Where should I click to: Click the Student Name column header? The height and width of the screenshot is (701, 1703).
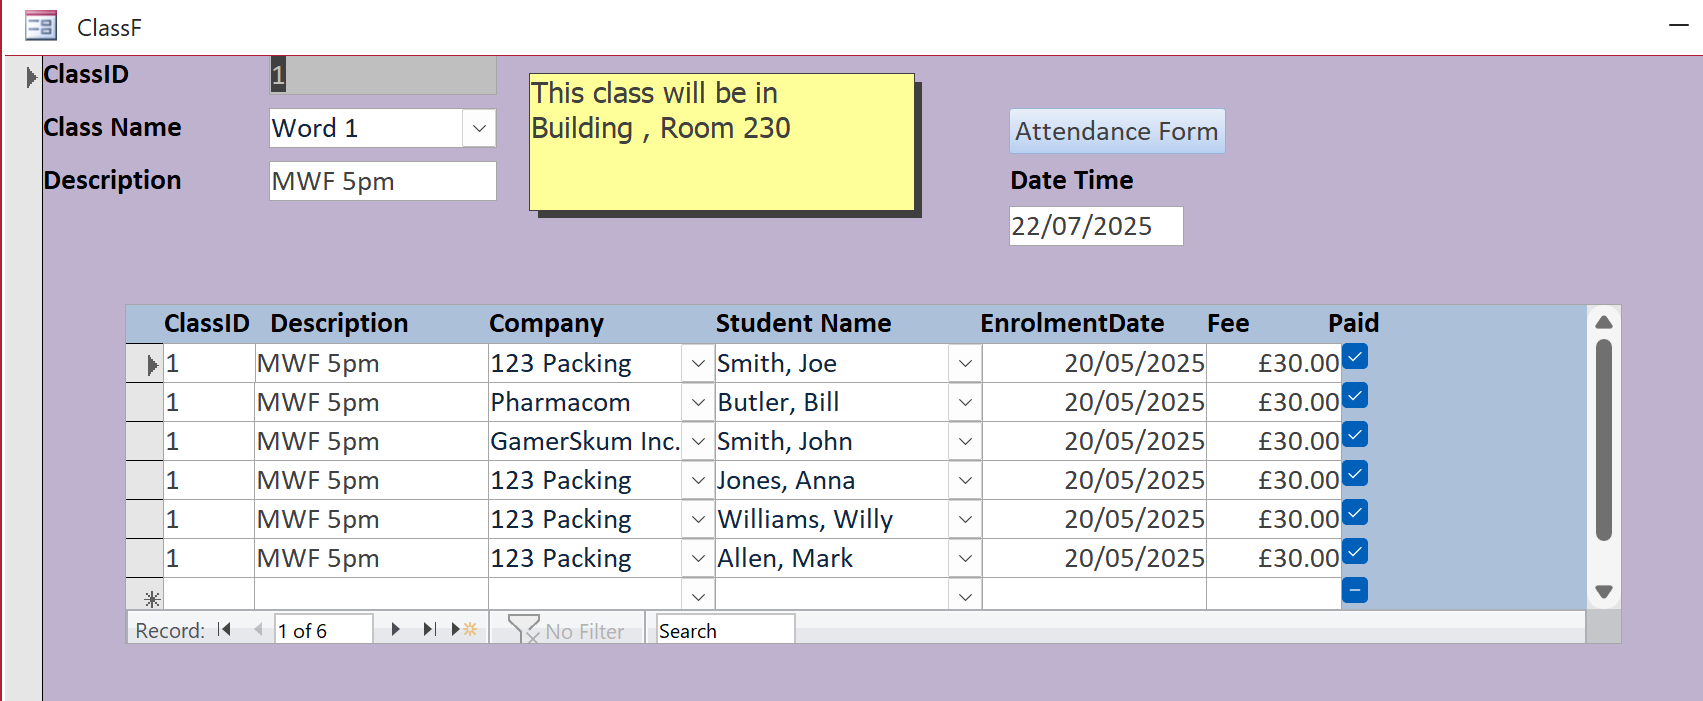point(803,323)
